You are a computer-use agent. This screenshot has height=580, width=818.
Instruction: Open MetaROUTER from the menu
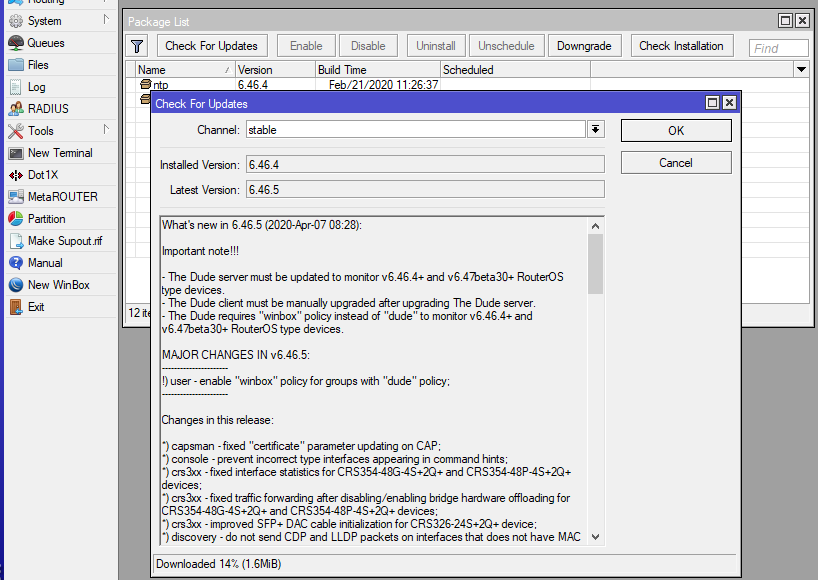coord(62,197)
